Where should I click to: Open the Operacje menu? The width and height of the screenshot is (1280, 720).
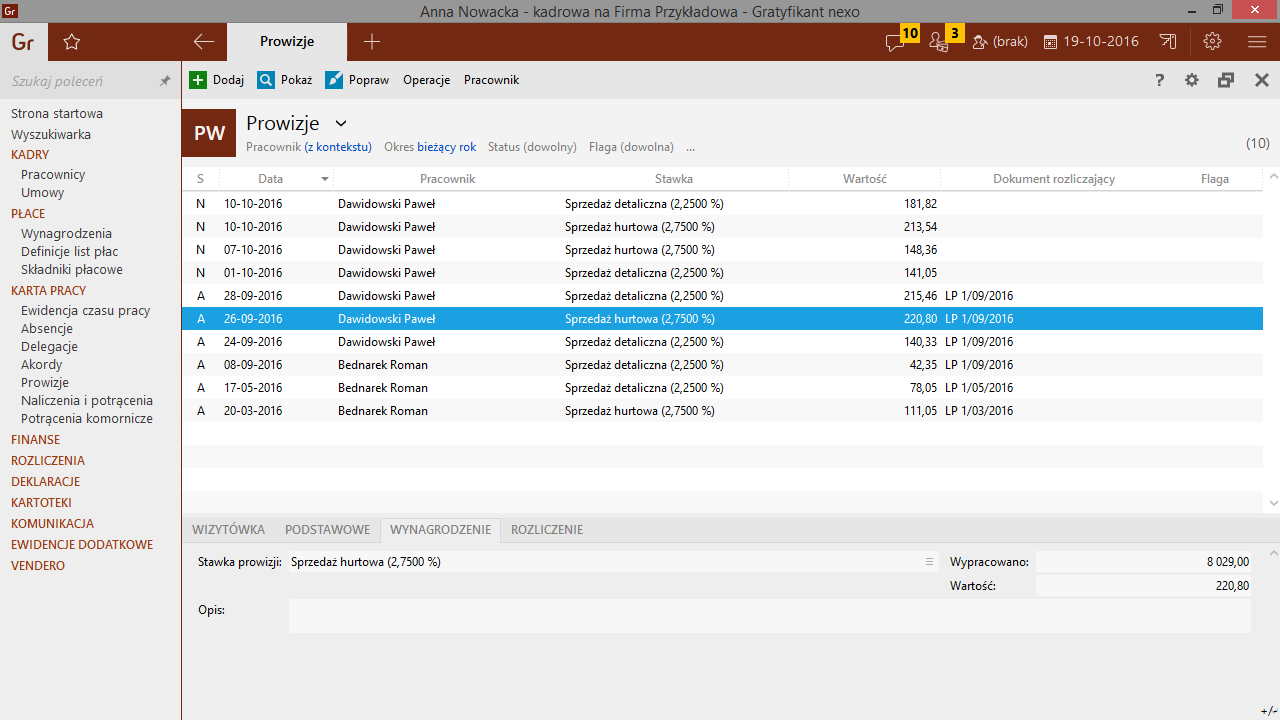(427, 80)
